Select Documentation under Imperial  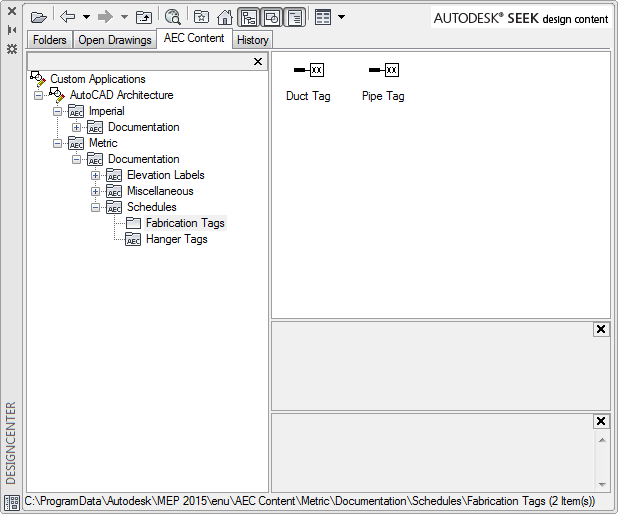coord(143,127)
